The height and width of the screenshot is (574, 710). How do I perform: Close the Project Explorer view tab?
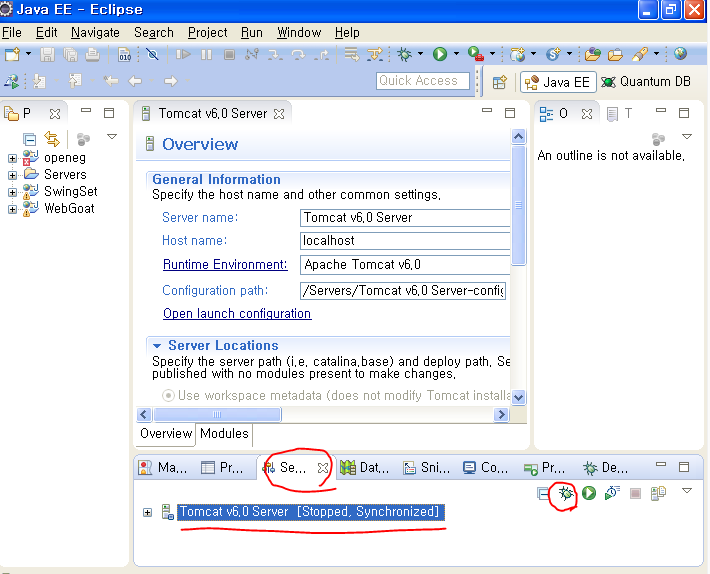click(55, 114)
